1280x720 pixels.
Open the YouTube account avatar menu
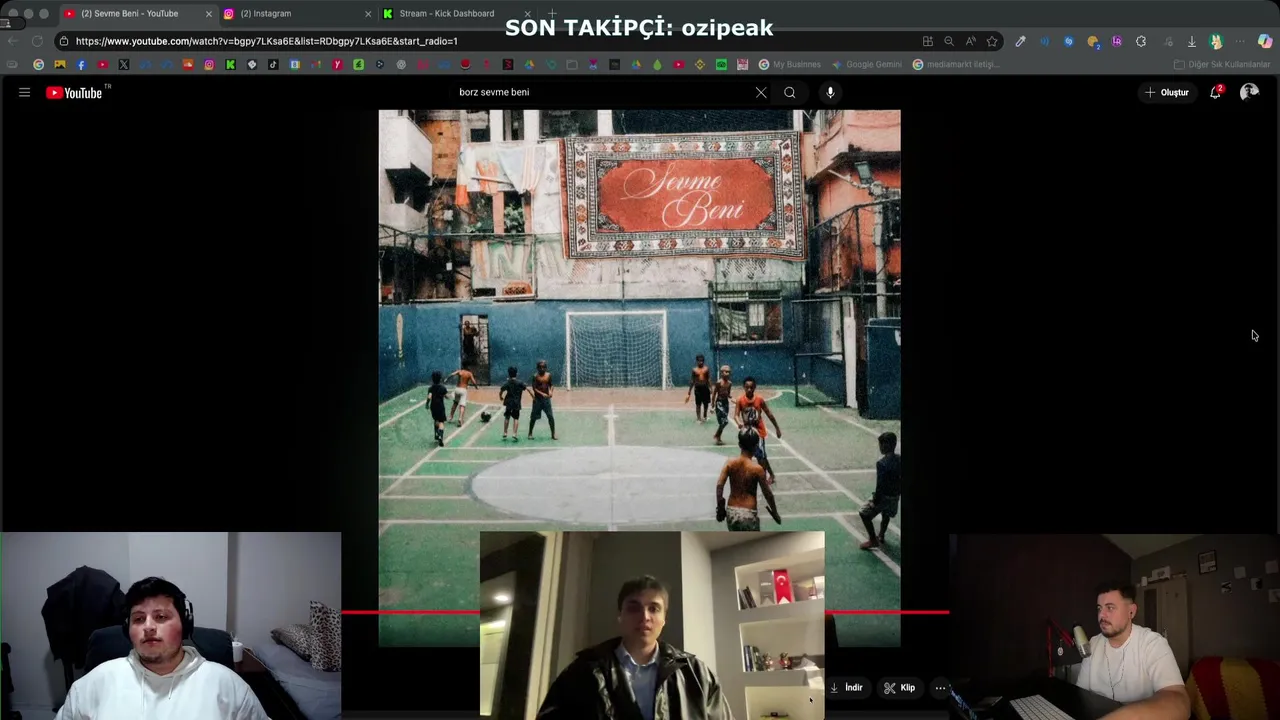(x=1249, y=92)
